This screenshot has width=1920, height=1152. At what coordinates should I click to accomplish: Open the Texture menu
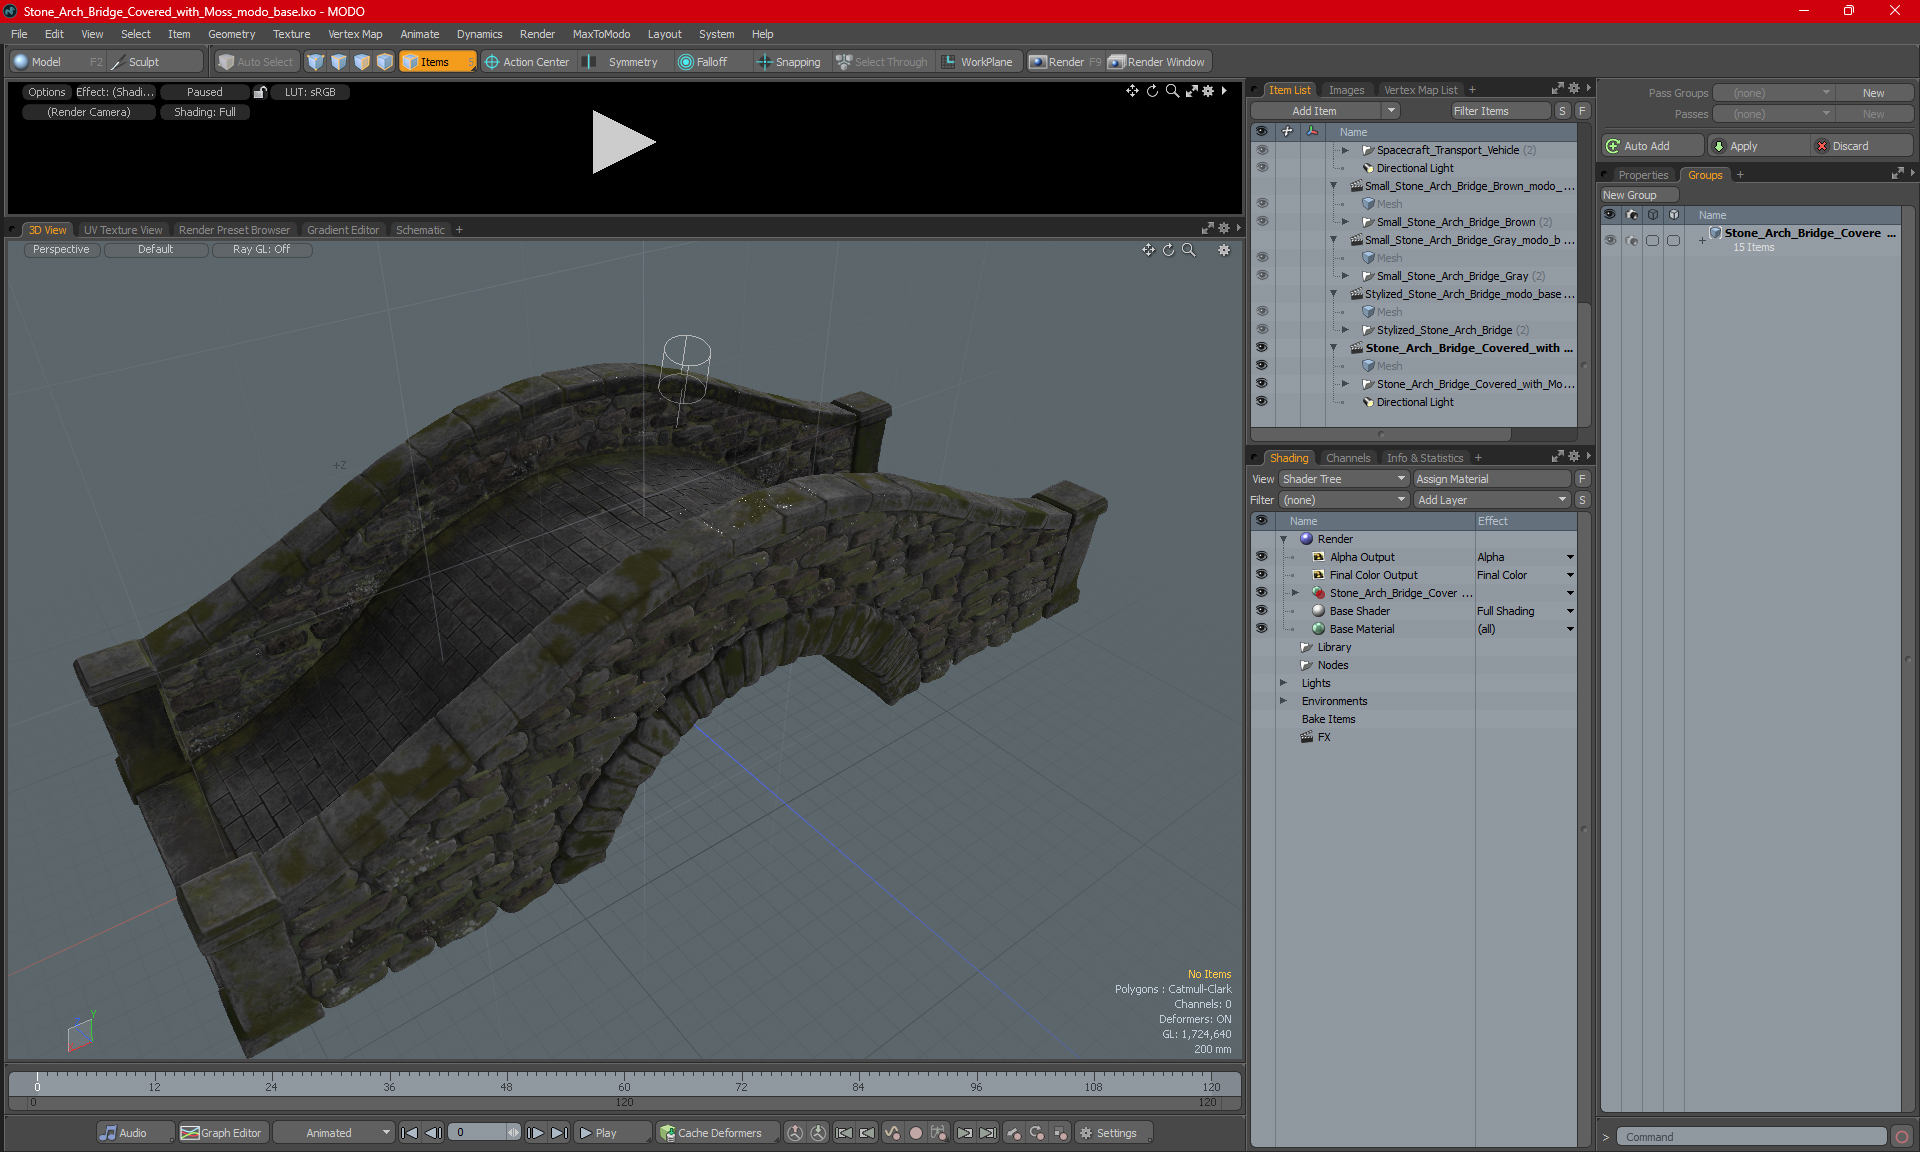291,34
